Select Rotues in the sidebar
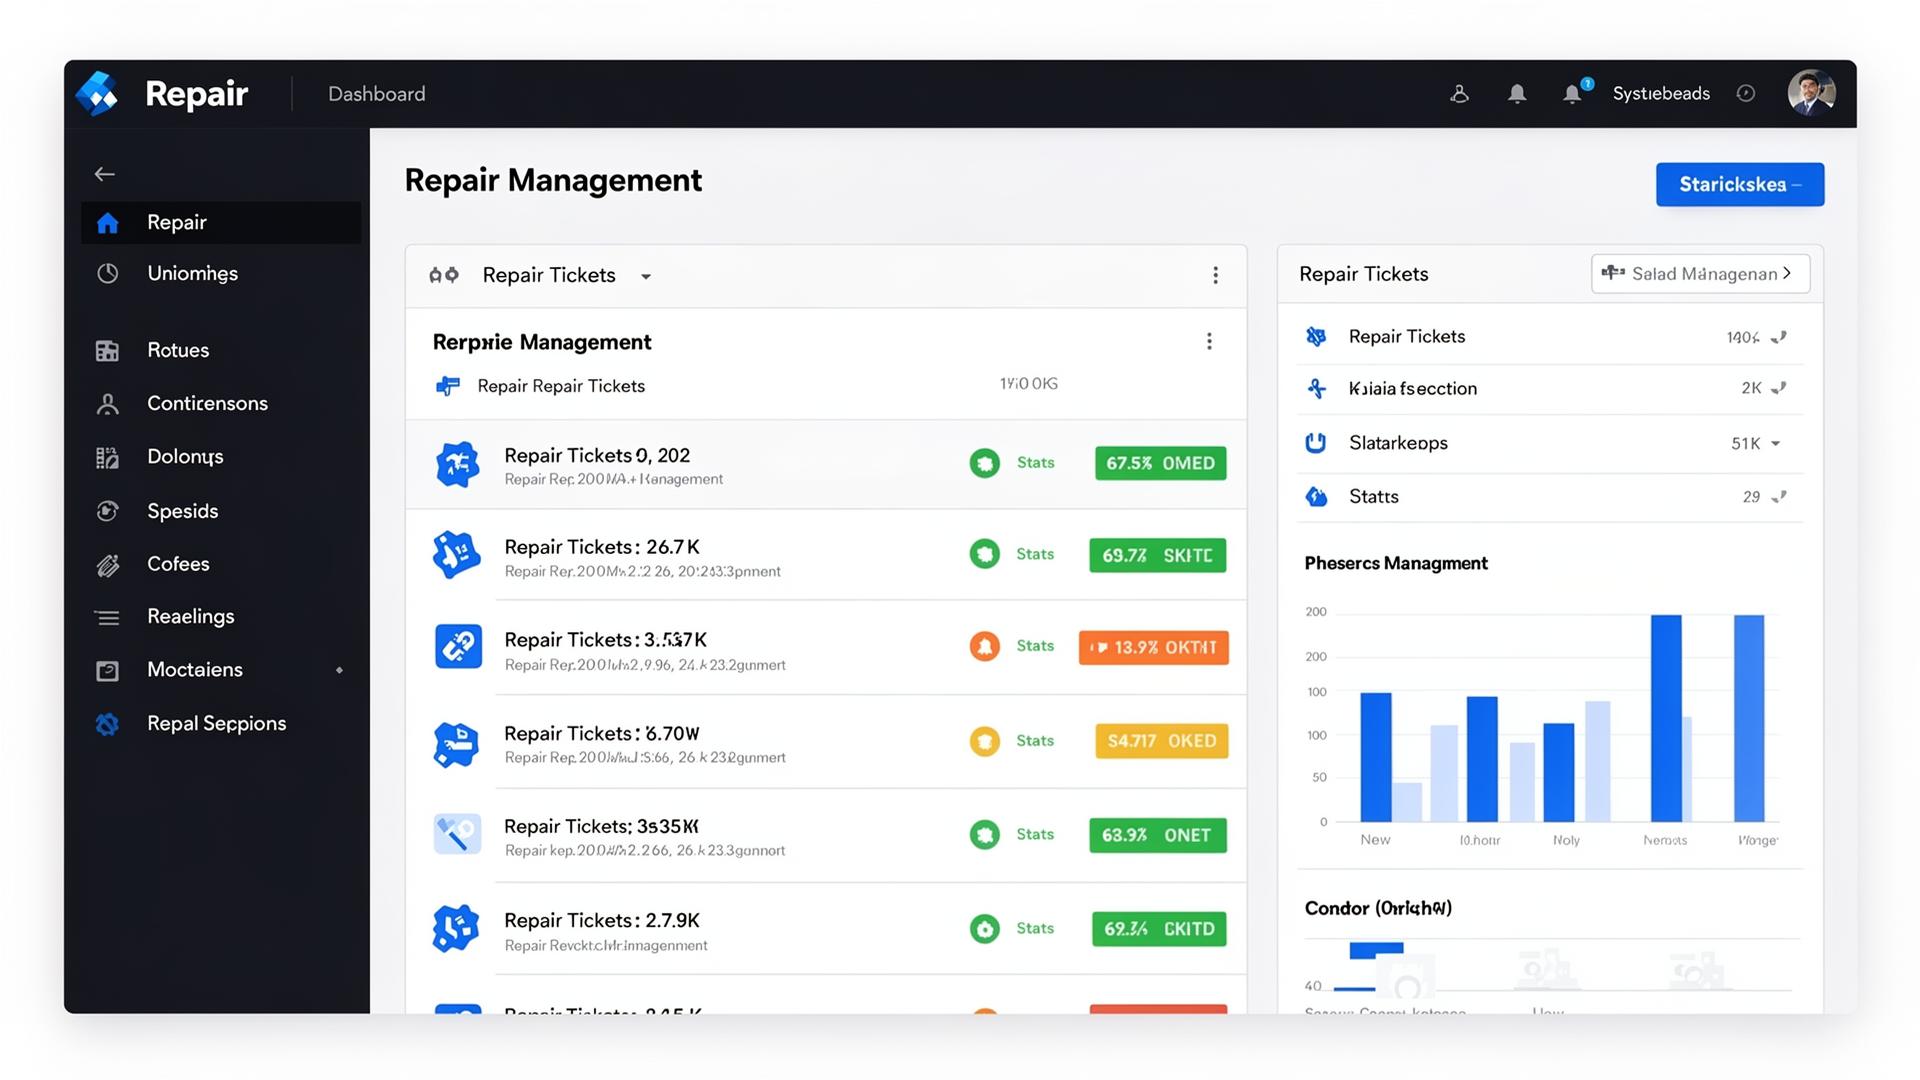 click(178, 351)
